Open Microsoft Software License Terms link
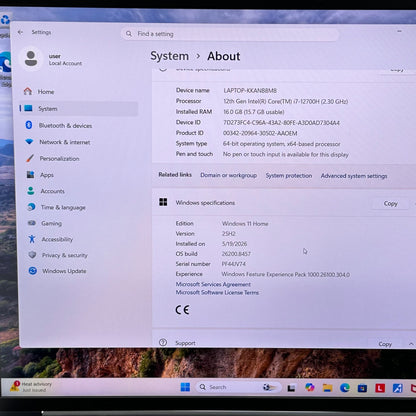 [x=217, y=292]
